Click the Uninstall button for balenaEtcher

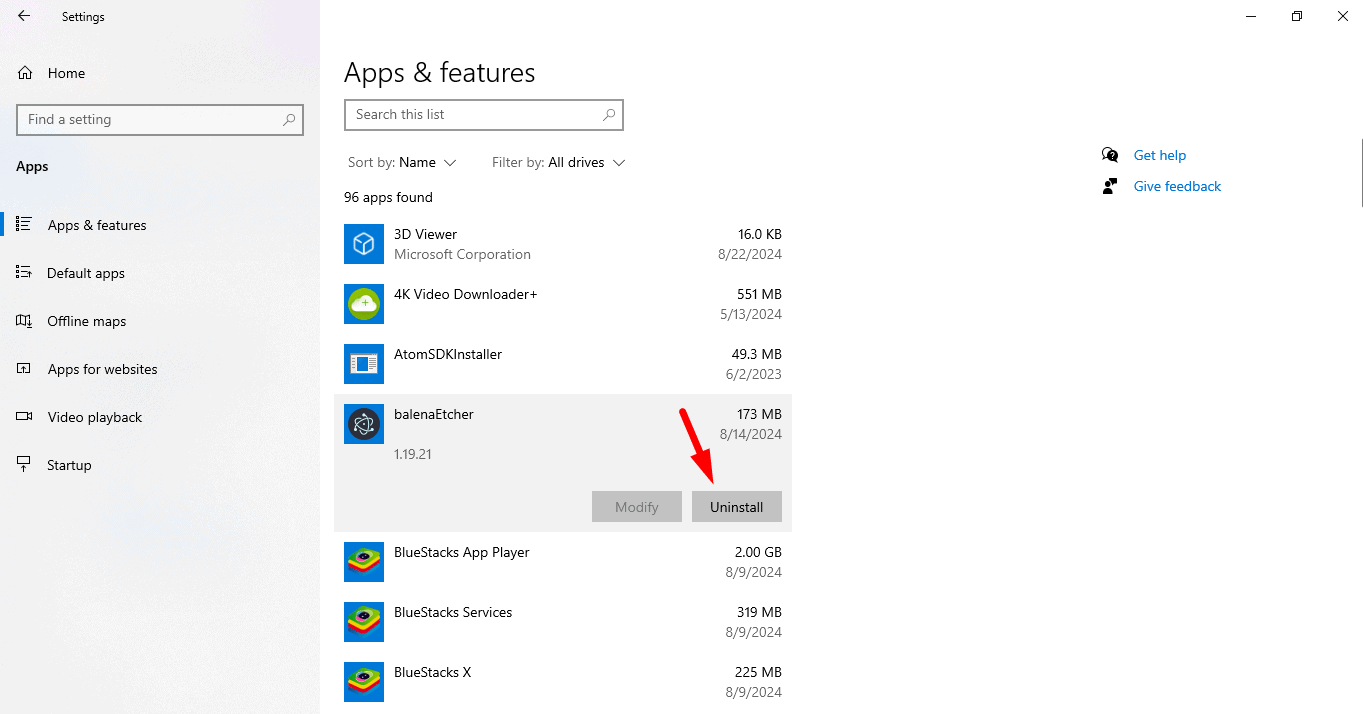point(737,507)
